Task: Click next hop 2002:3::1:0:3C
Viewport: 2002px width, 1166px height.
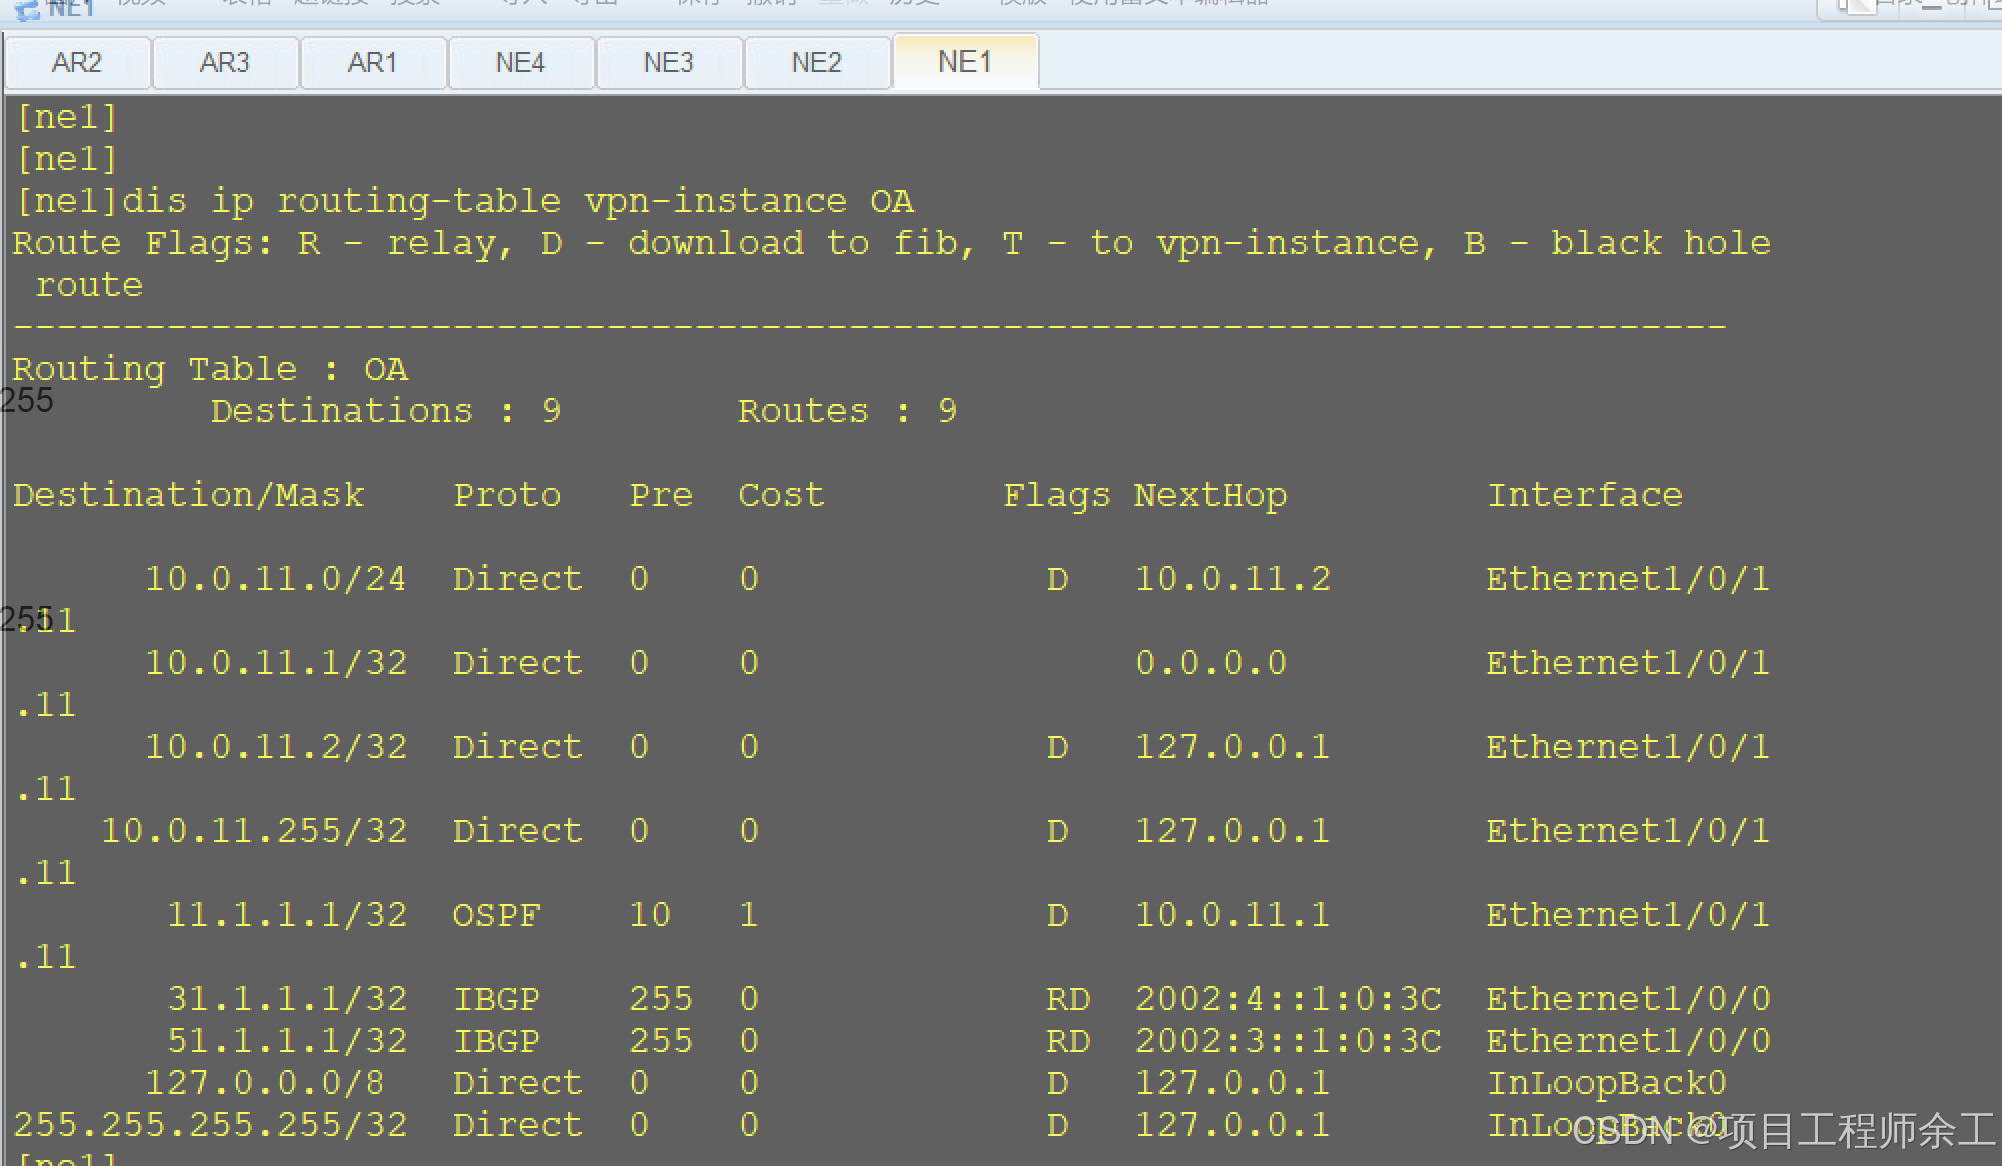Action: [1288, 1041]
